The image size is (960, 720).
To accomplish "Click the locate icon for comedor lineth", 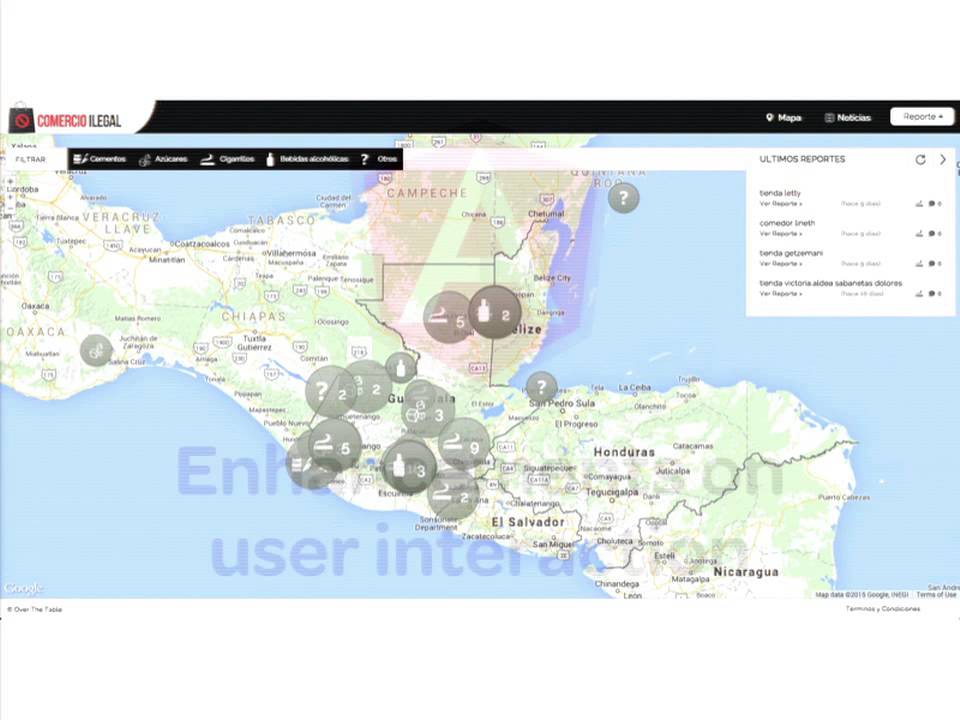I will point(919,233).
